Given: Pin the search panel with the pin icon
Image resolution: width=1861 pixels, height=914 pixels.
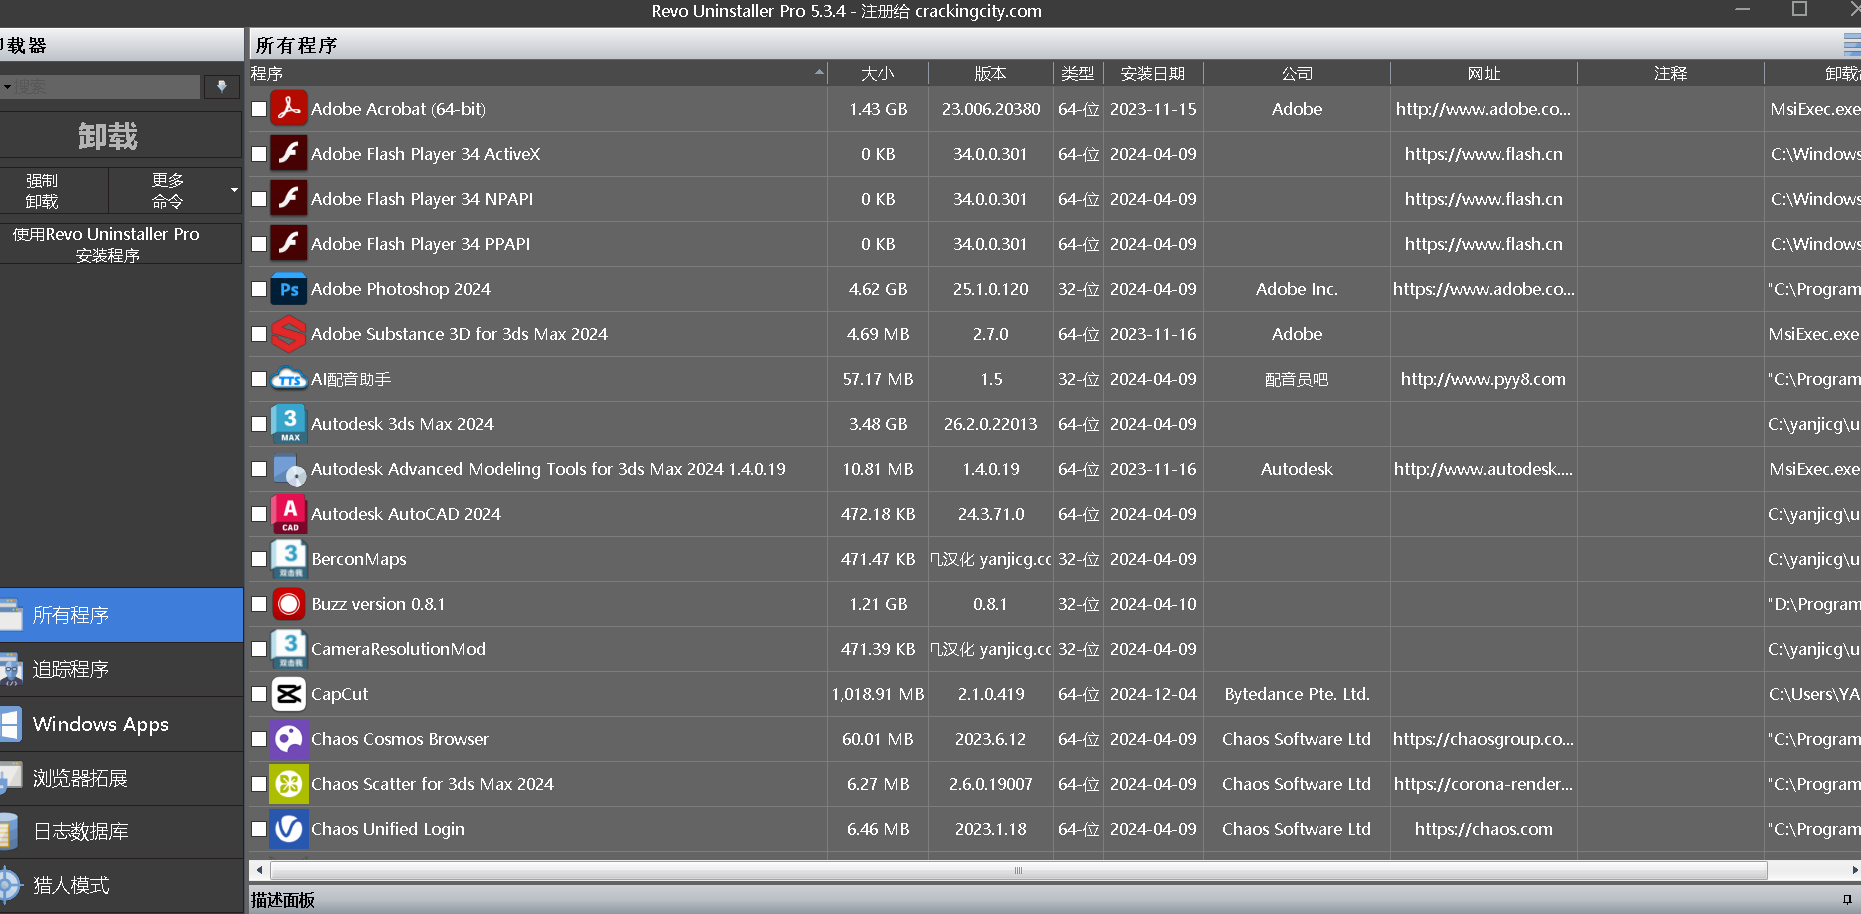Looking at the screenshot, I should pyautogui.click(x=222, y=87).
